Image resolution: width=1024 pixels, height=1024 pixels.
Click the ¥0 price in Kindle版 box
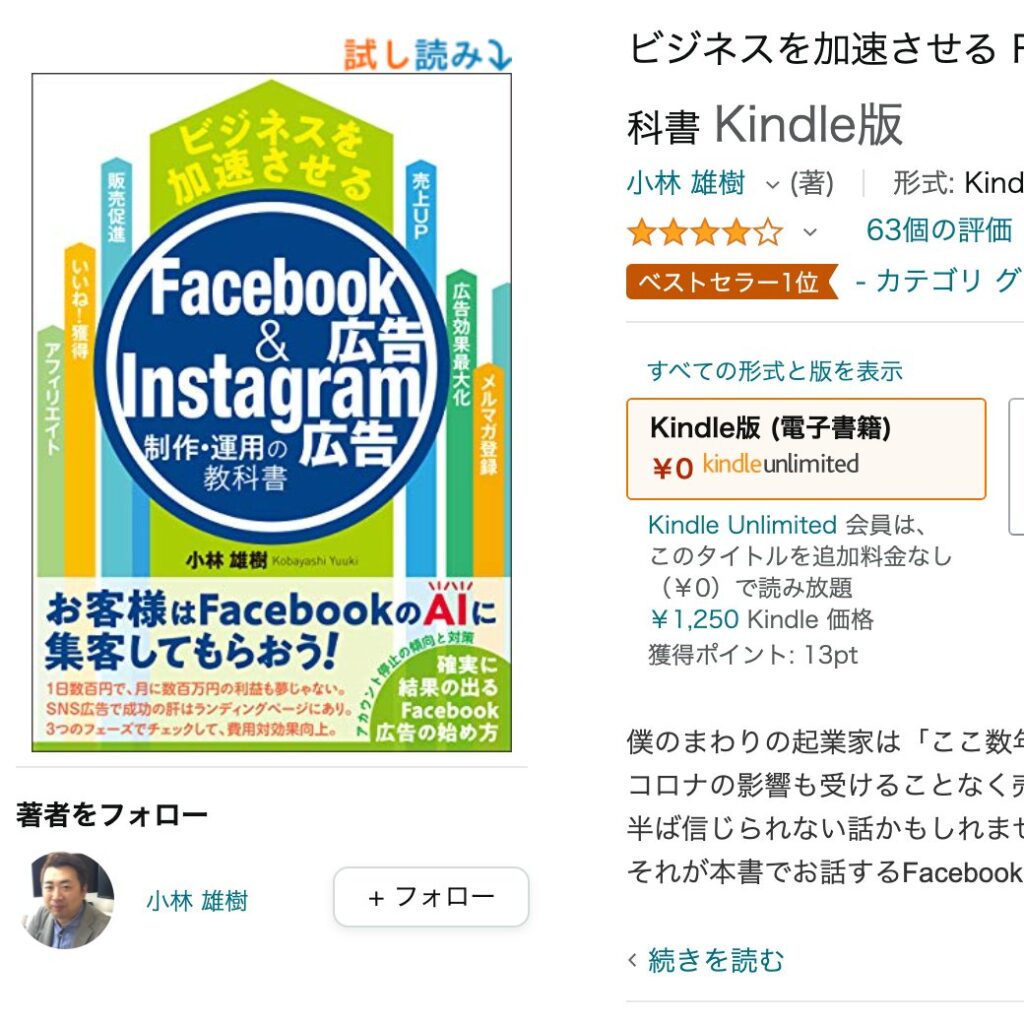673,467
